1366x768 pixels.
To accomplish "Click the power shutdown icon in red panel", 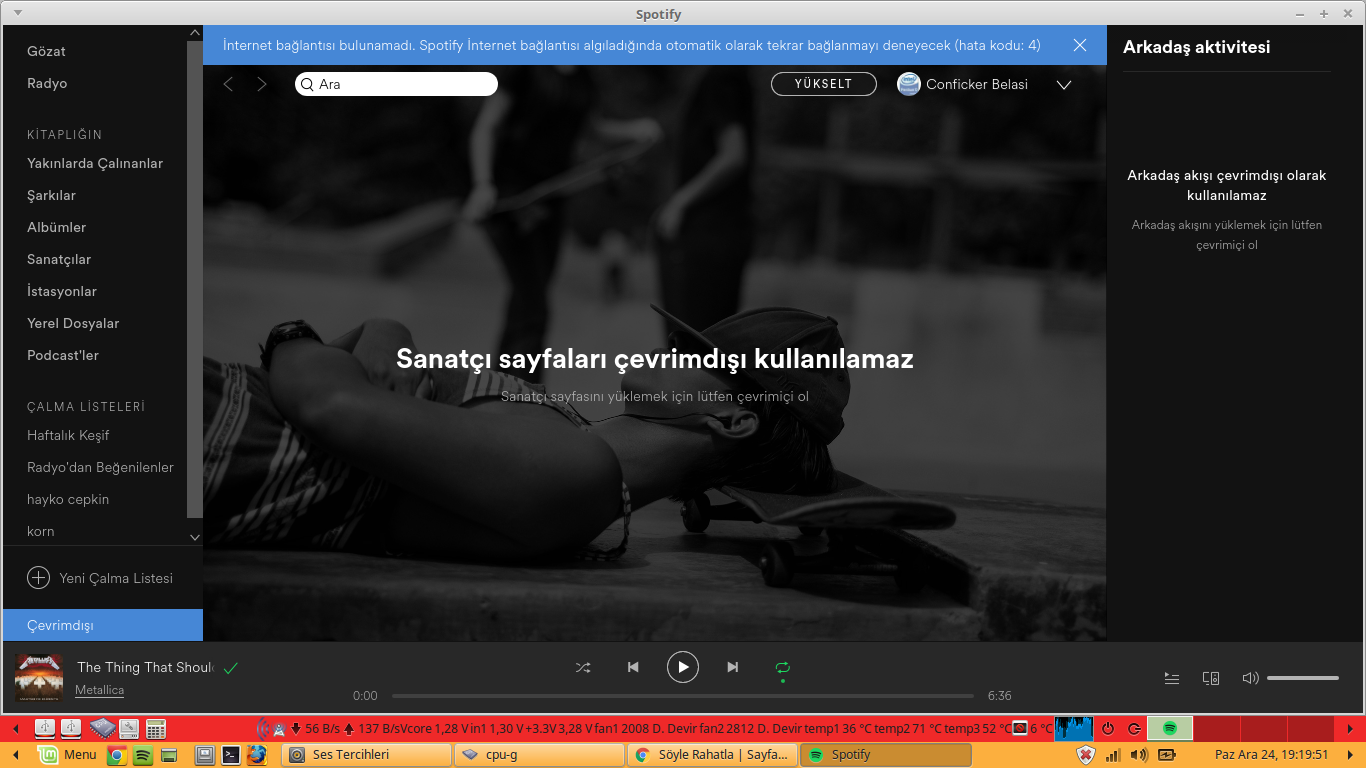I will click(1108, 728).
